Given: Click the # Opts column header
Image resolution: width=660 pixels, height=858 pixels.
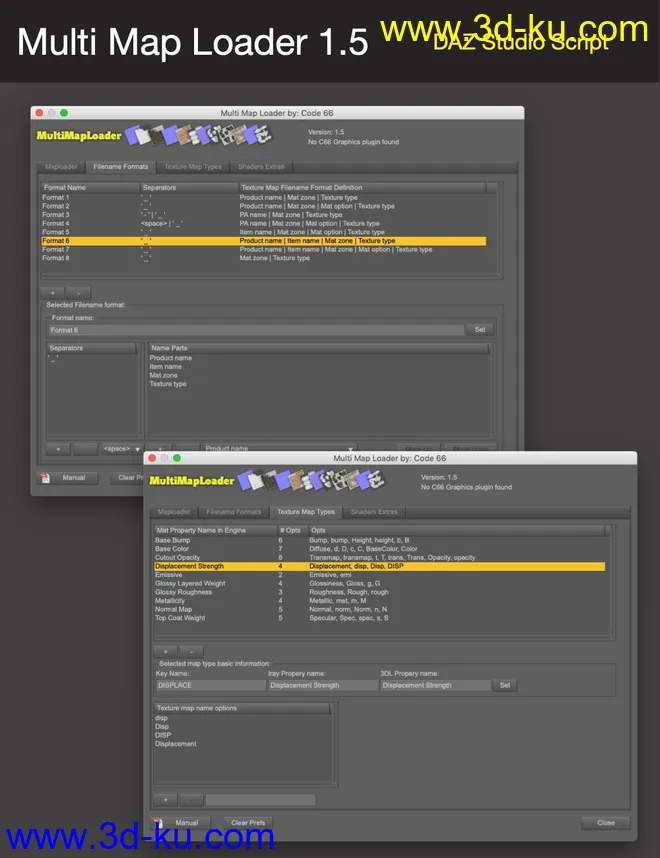Looking at the screenshot, I should (x=289, y=529).
